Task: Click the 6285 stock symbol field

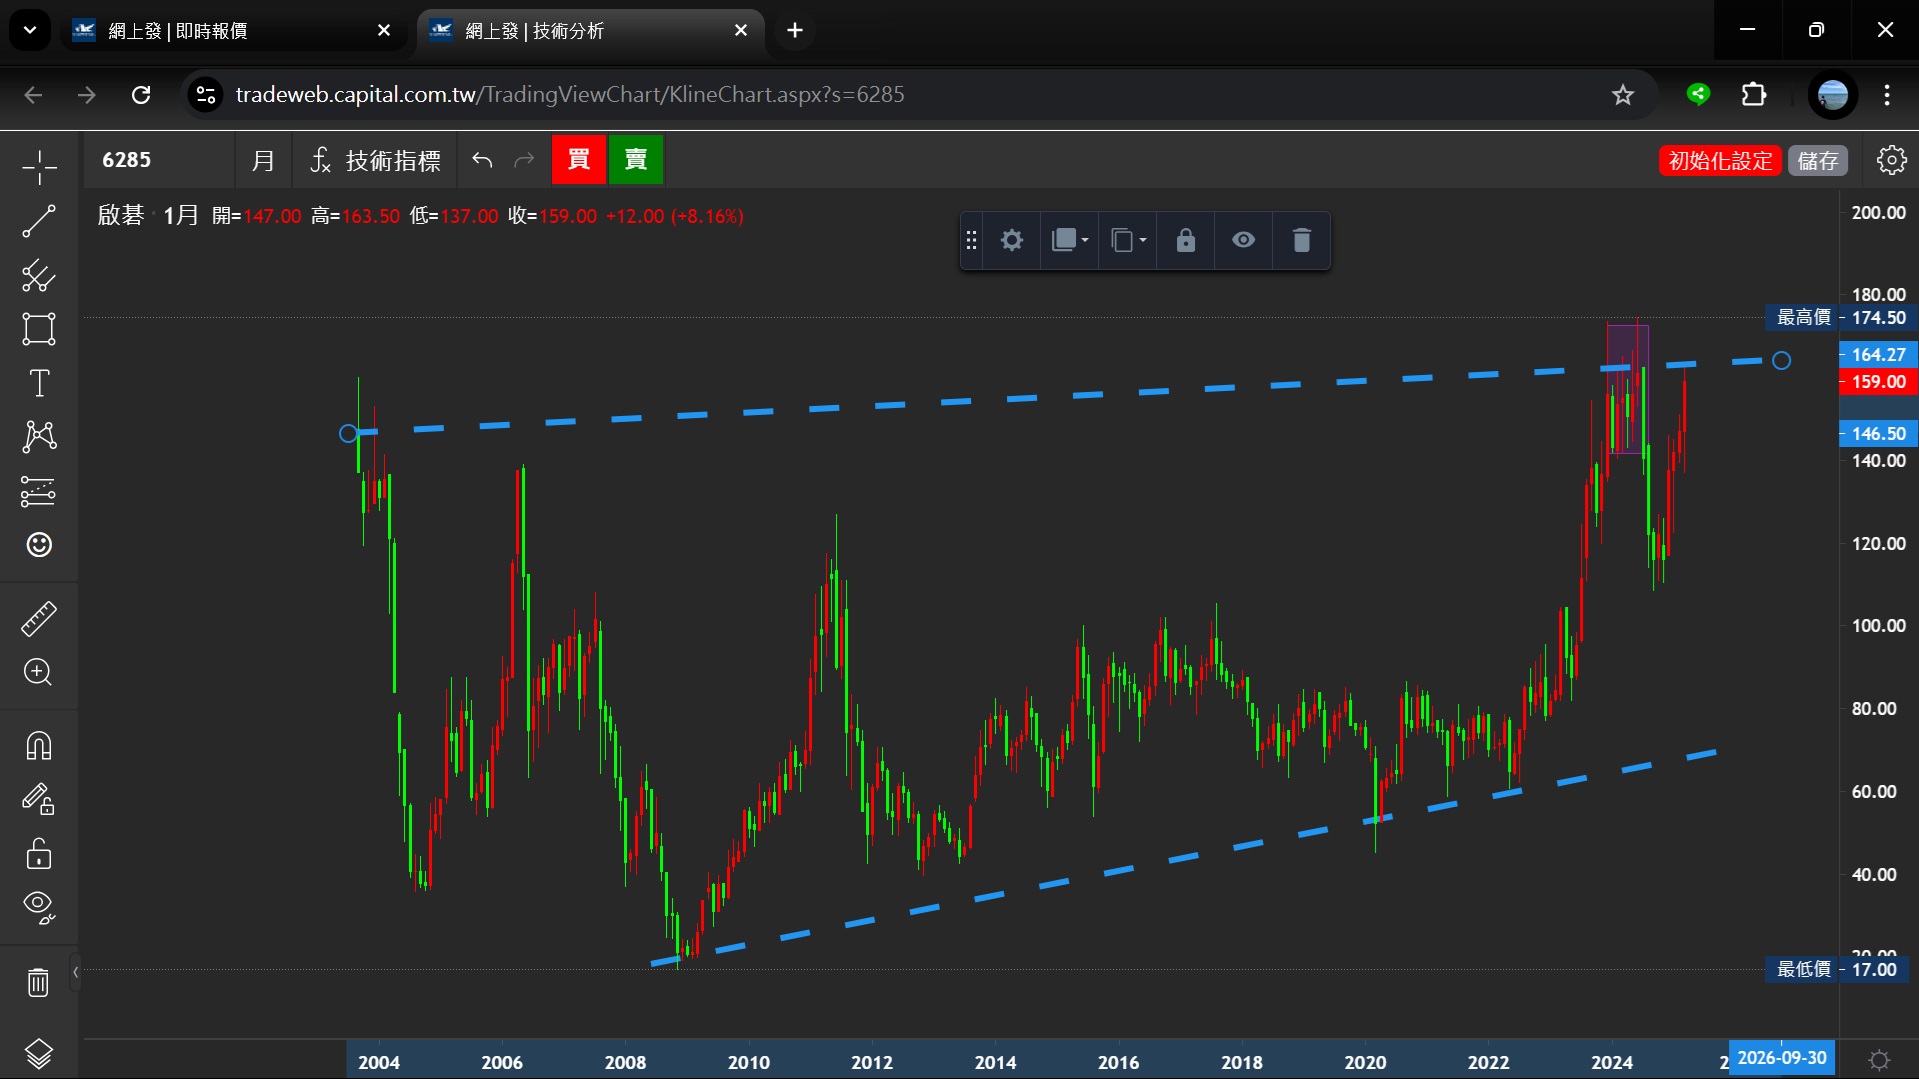Action: 160,160
